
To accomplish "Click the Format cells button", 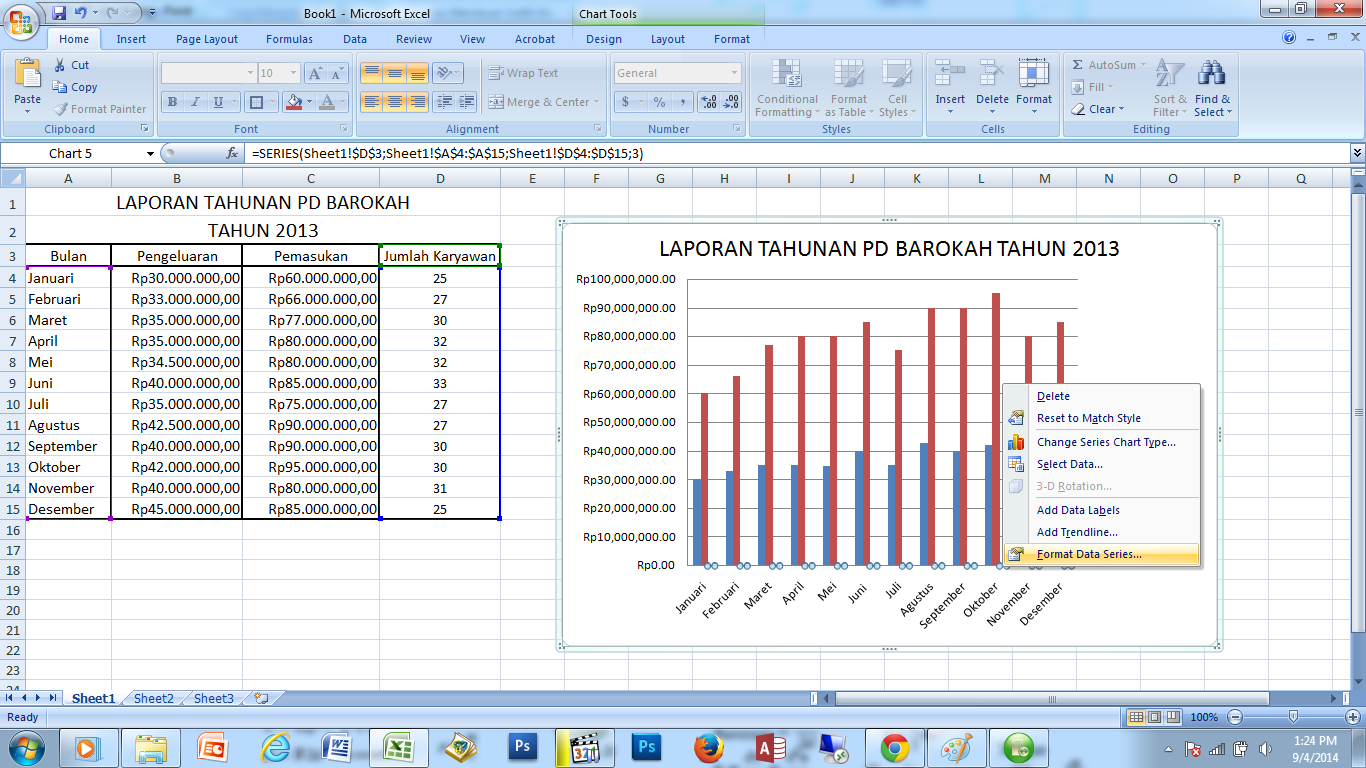I will coord(1034,88).
